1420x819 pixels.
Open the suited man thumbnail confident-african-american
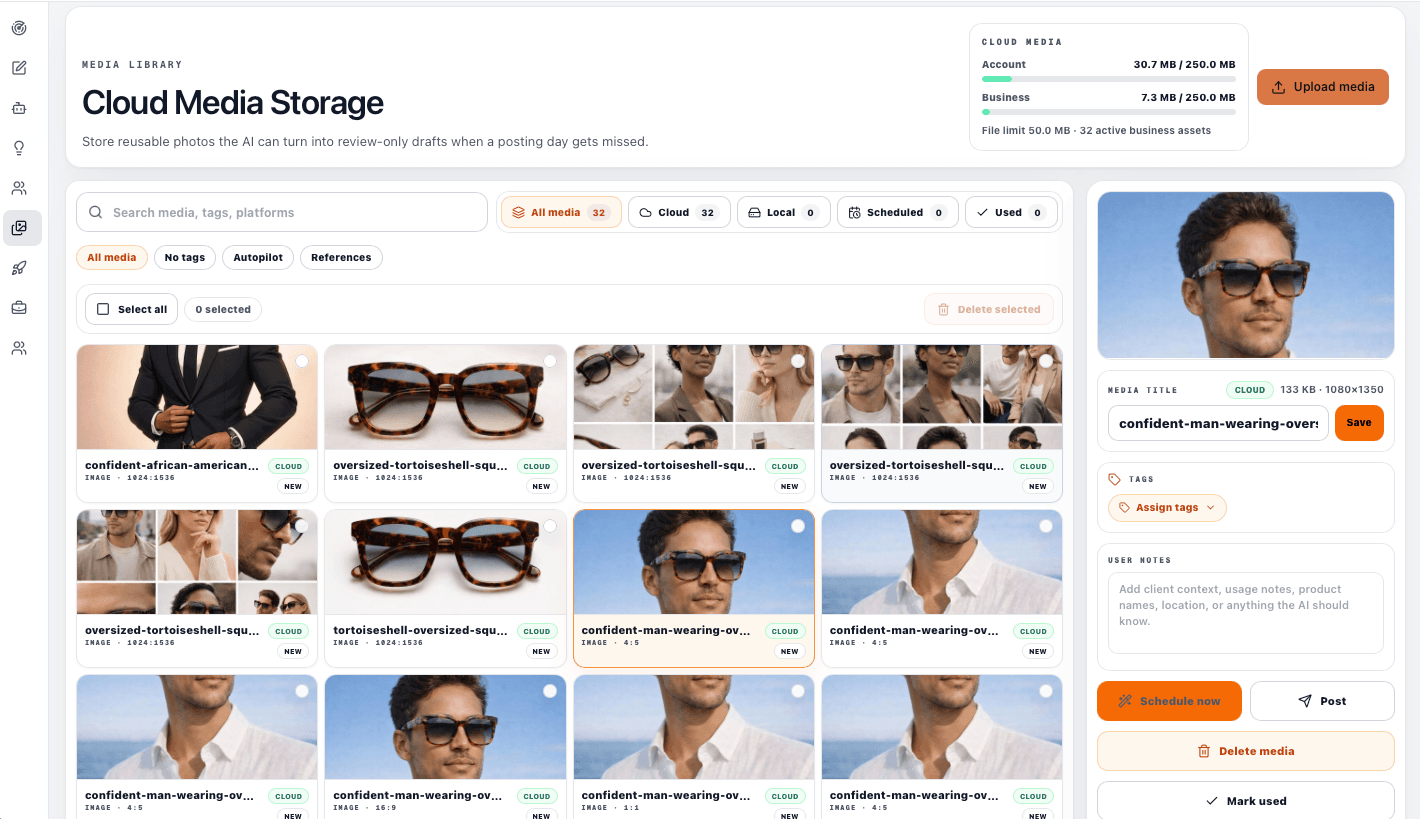pos(197,397)
